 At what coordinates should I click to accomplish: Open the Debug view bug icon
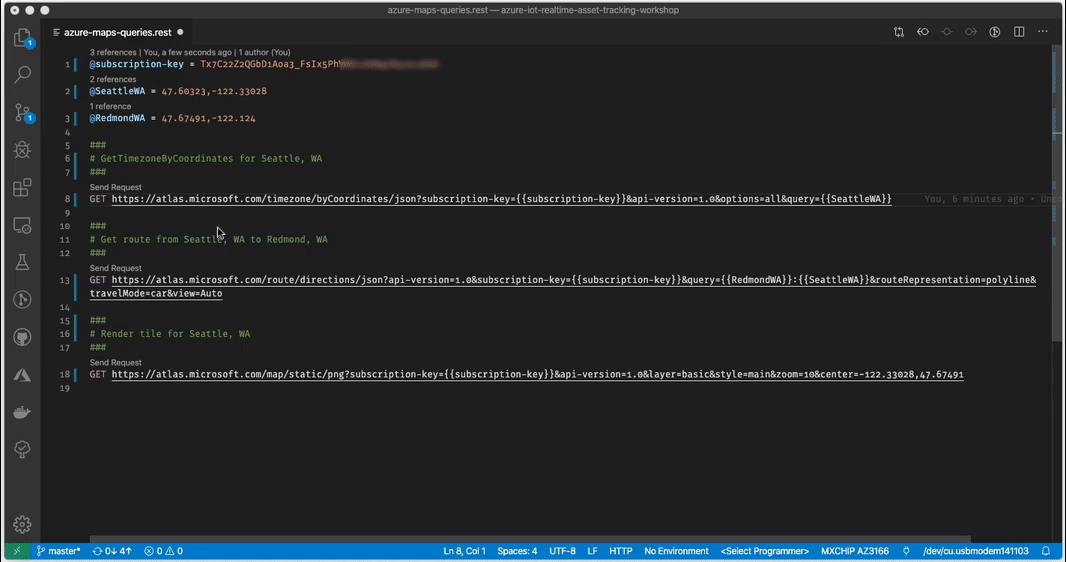(22, 150)
